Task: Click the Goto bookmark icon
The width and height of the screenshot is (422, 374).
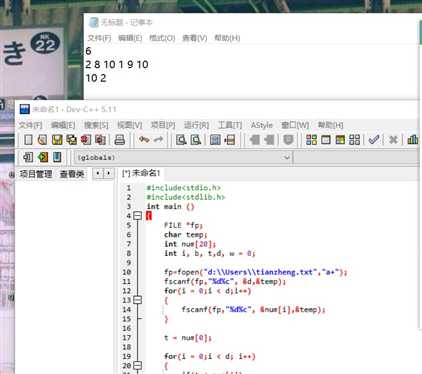Action: click(x=57, y=157)
